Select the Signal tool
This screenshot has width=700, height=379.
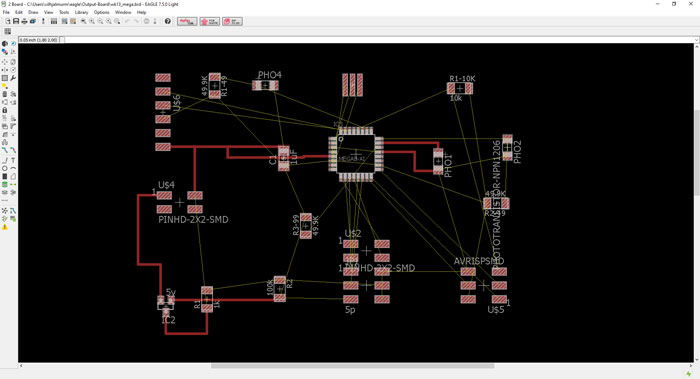pos(13,184)
